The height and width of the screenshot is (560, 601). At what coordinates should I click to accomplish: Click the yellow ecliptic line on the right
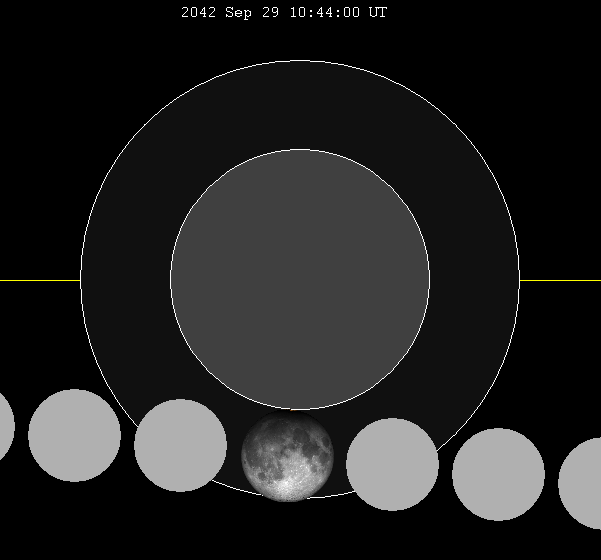[560, 280]
